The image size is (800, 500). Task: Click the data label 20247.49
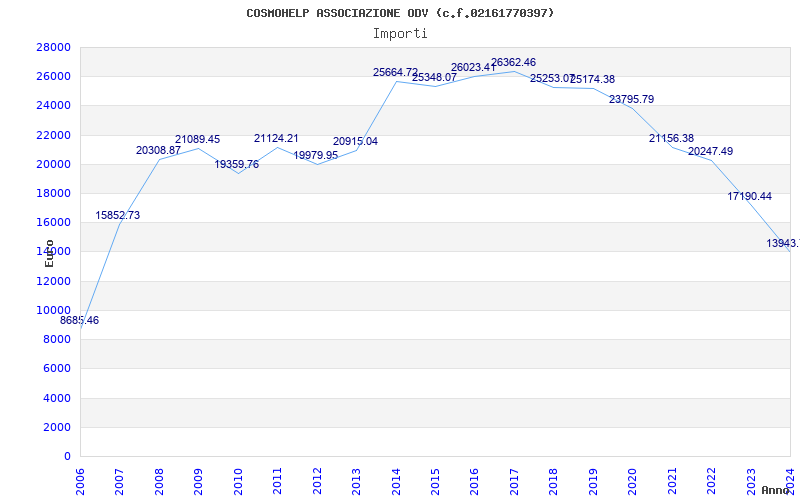click(x=711, y=152)
